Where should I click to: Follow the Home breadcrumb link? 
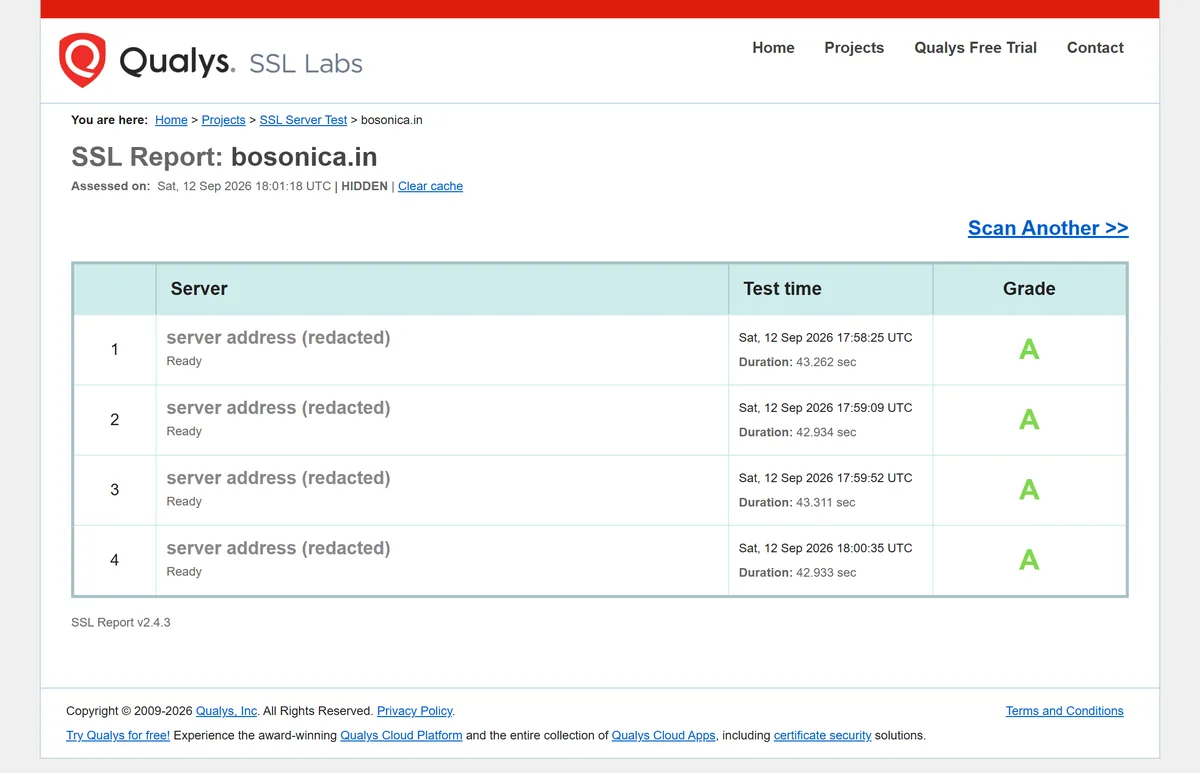(171, 120)
